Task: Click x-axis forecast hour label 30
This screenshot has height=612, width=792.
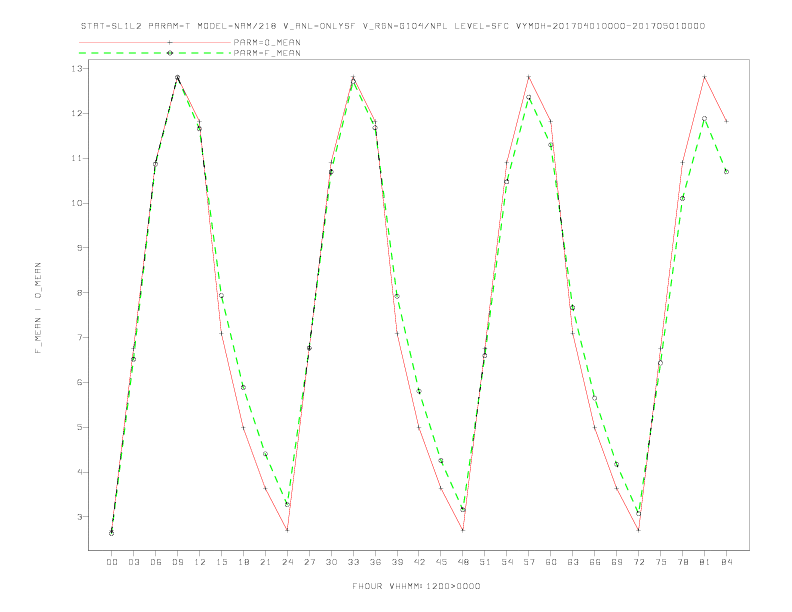Action: 331,562
